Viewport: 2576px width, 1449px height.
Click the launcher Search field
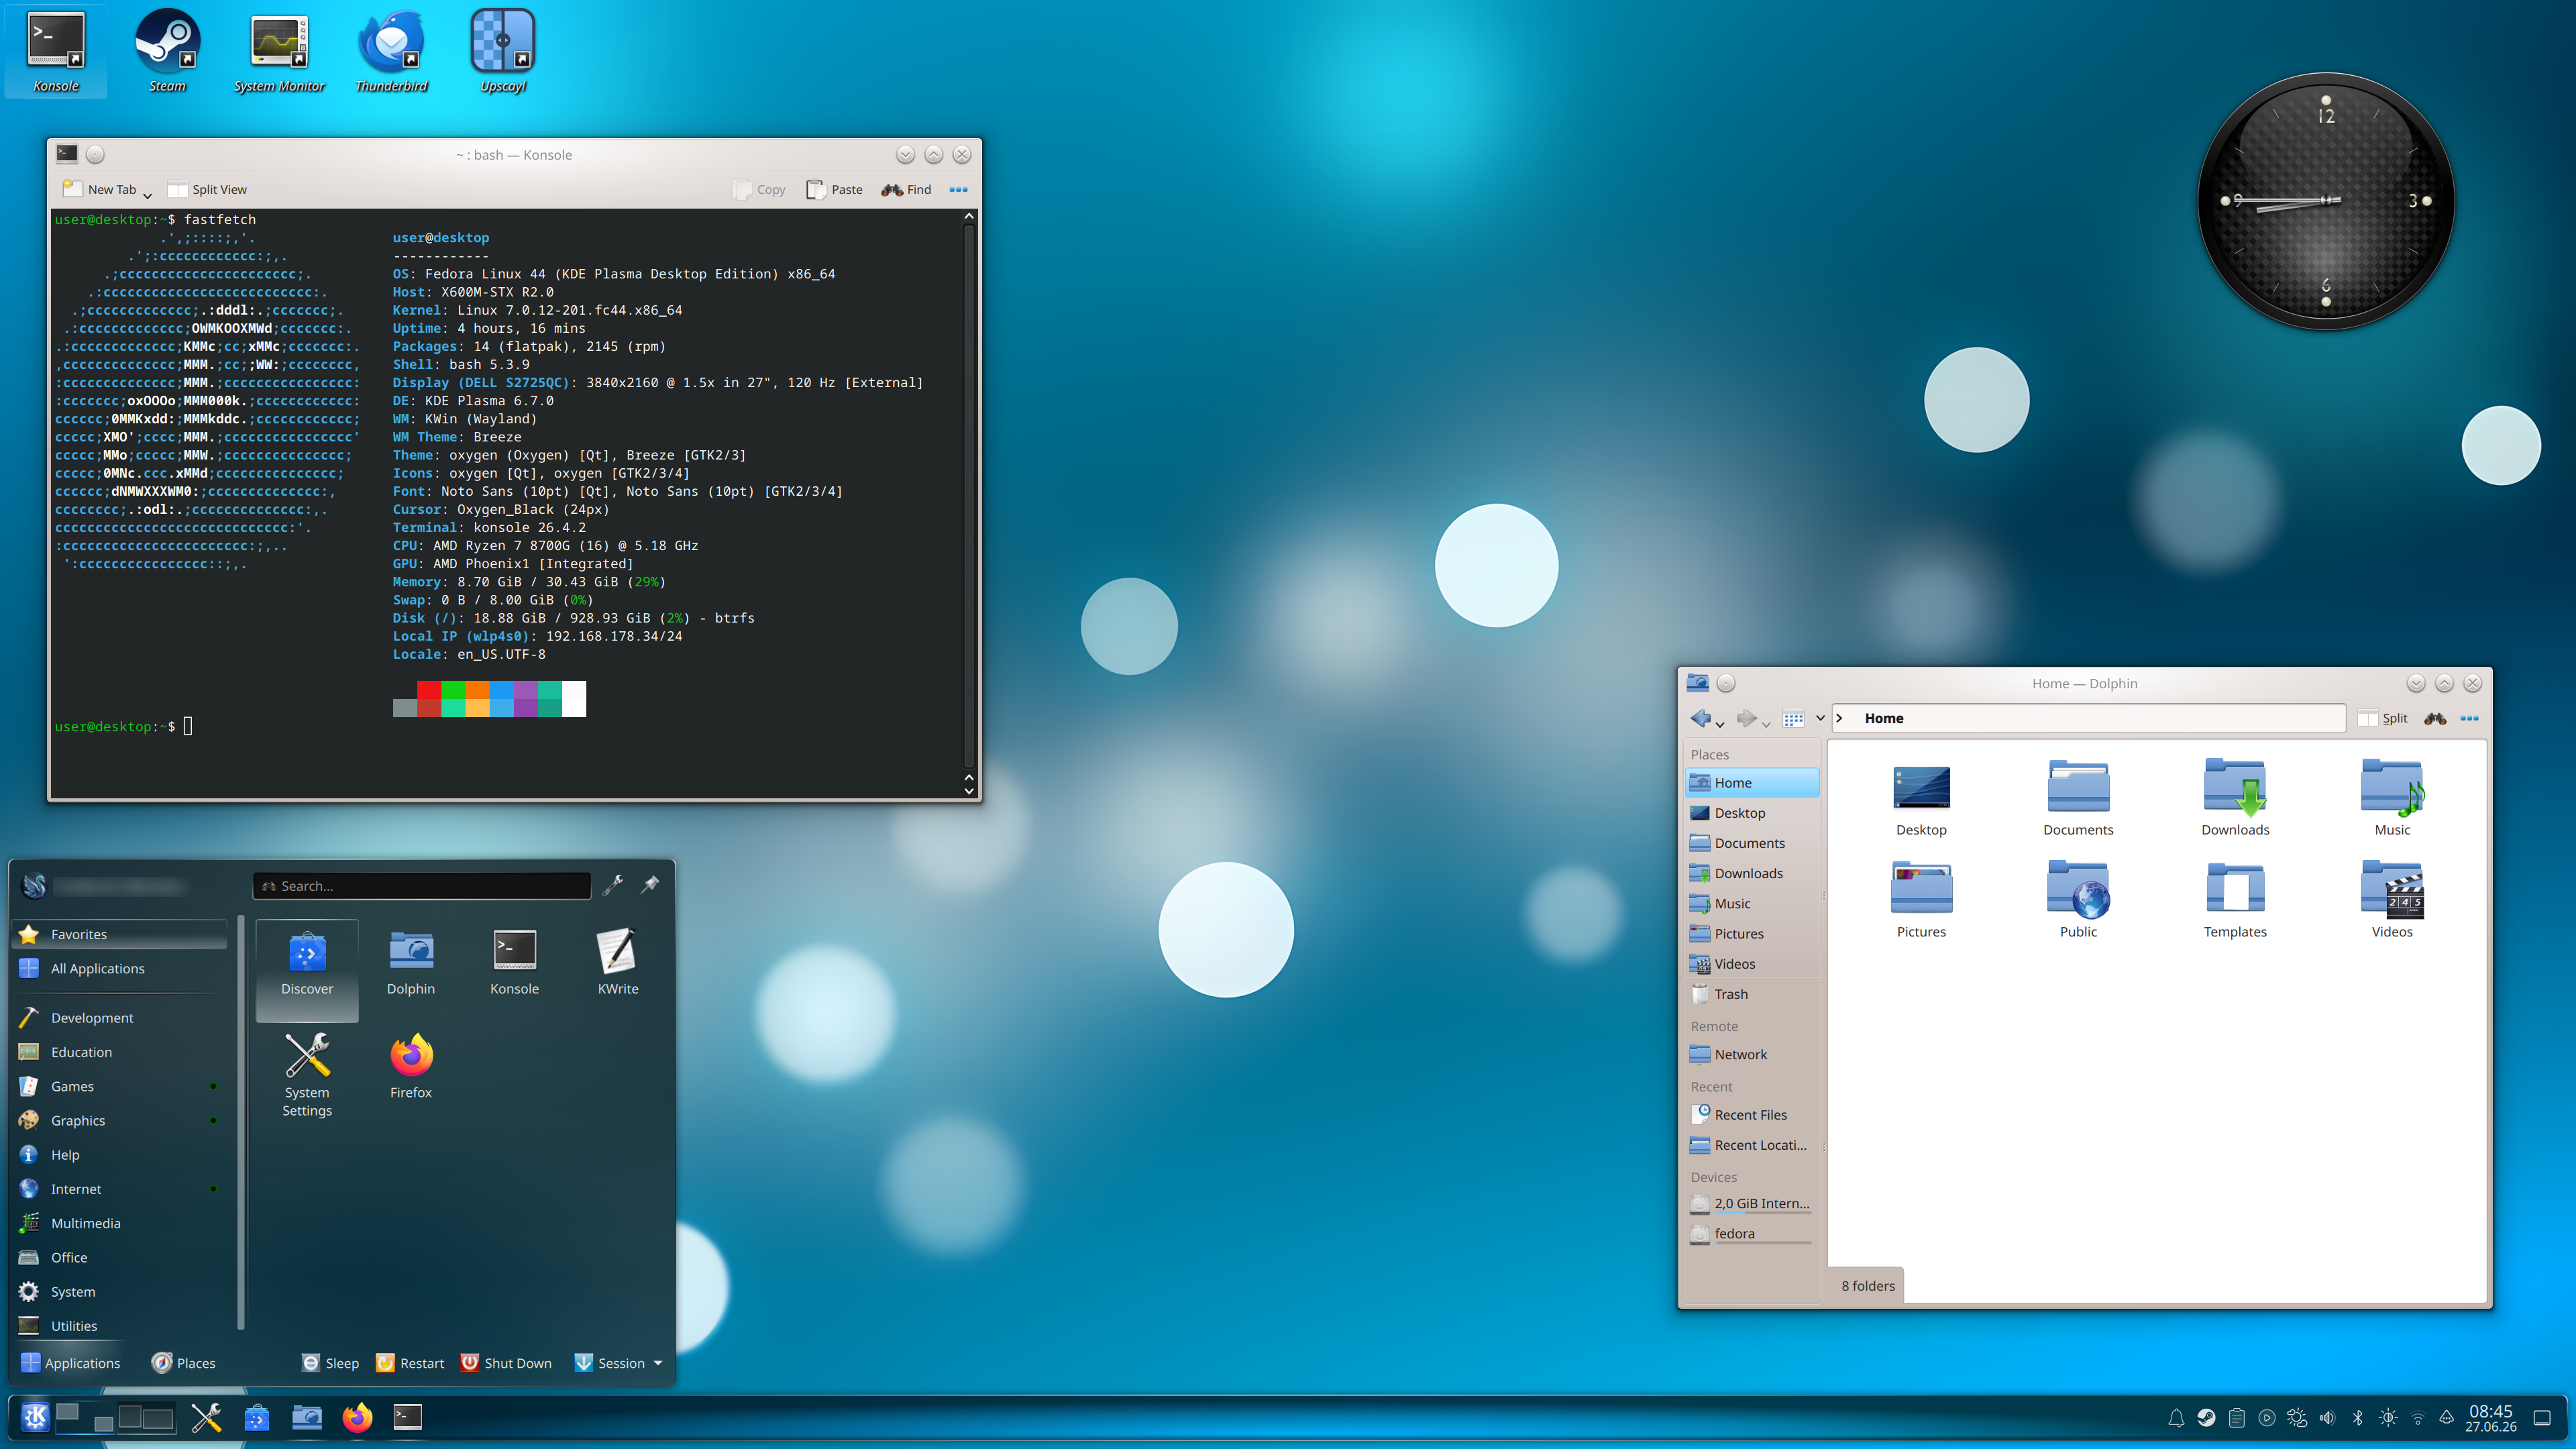click(422, 886)
